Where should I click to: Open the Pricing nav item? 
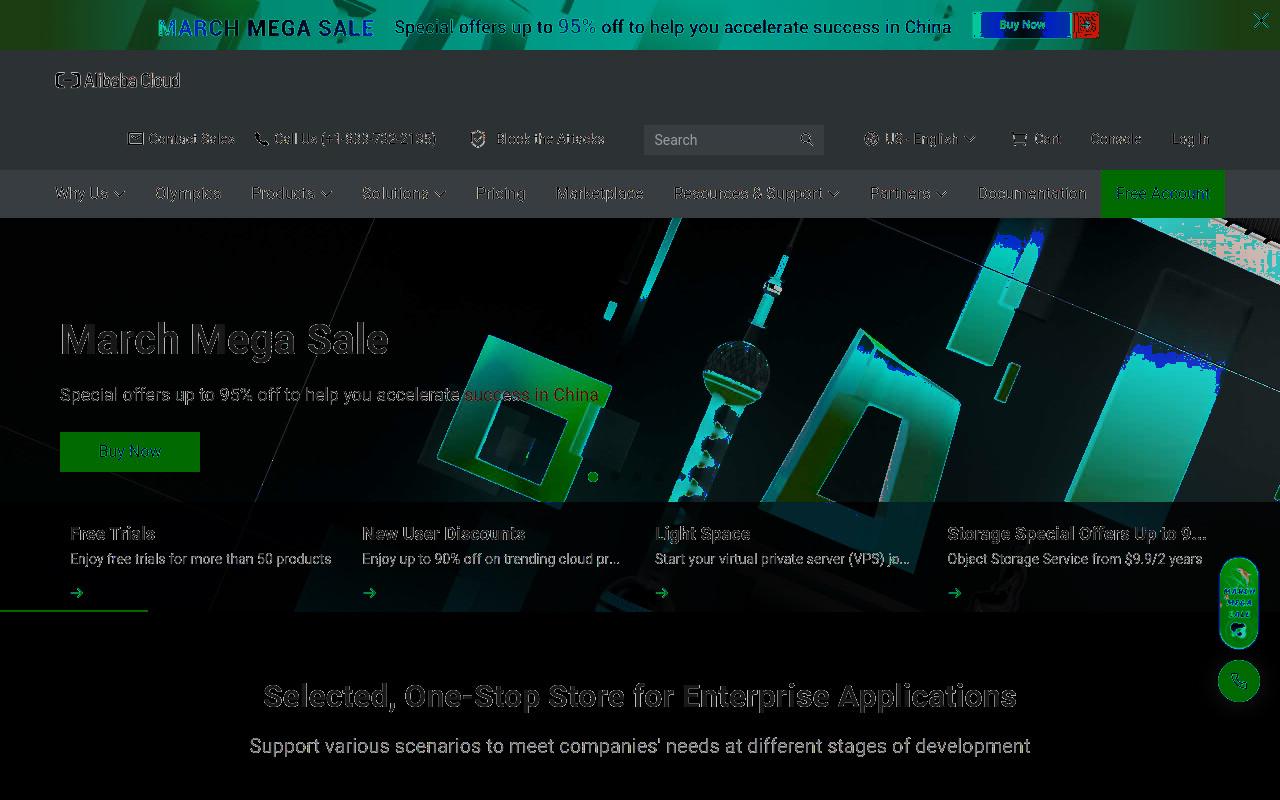point(500,193)
